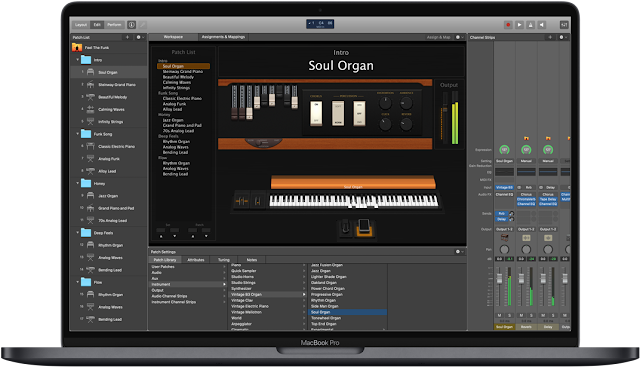Click the Soul Organ channel strip instrument icon

[504, 238]
